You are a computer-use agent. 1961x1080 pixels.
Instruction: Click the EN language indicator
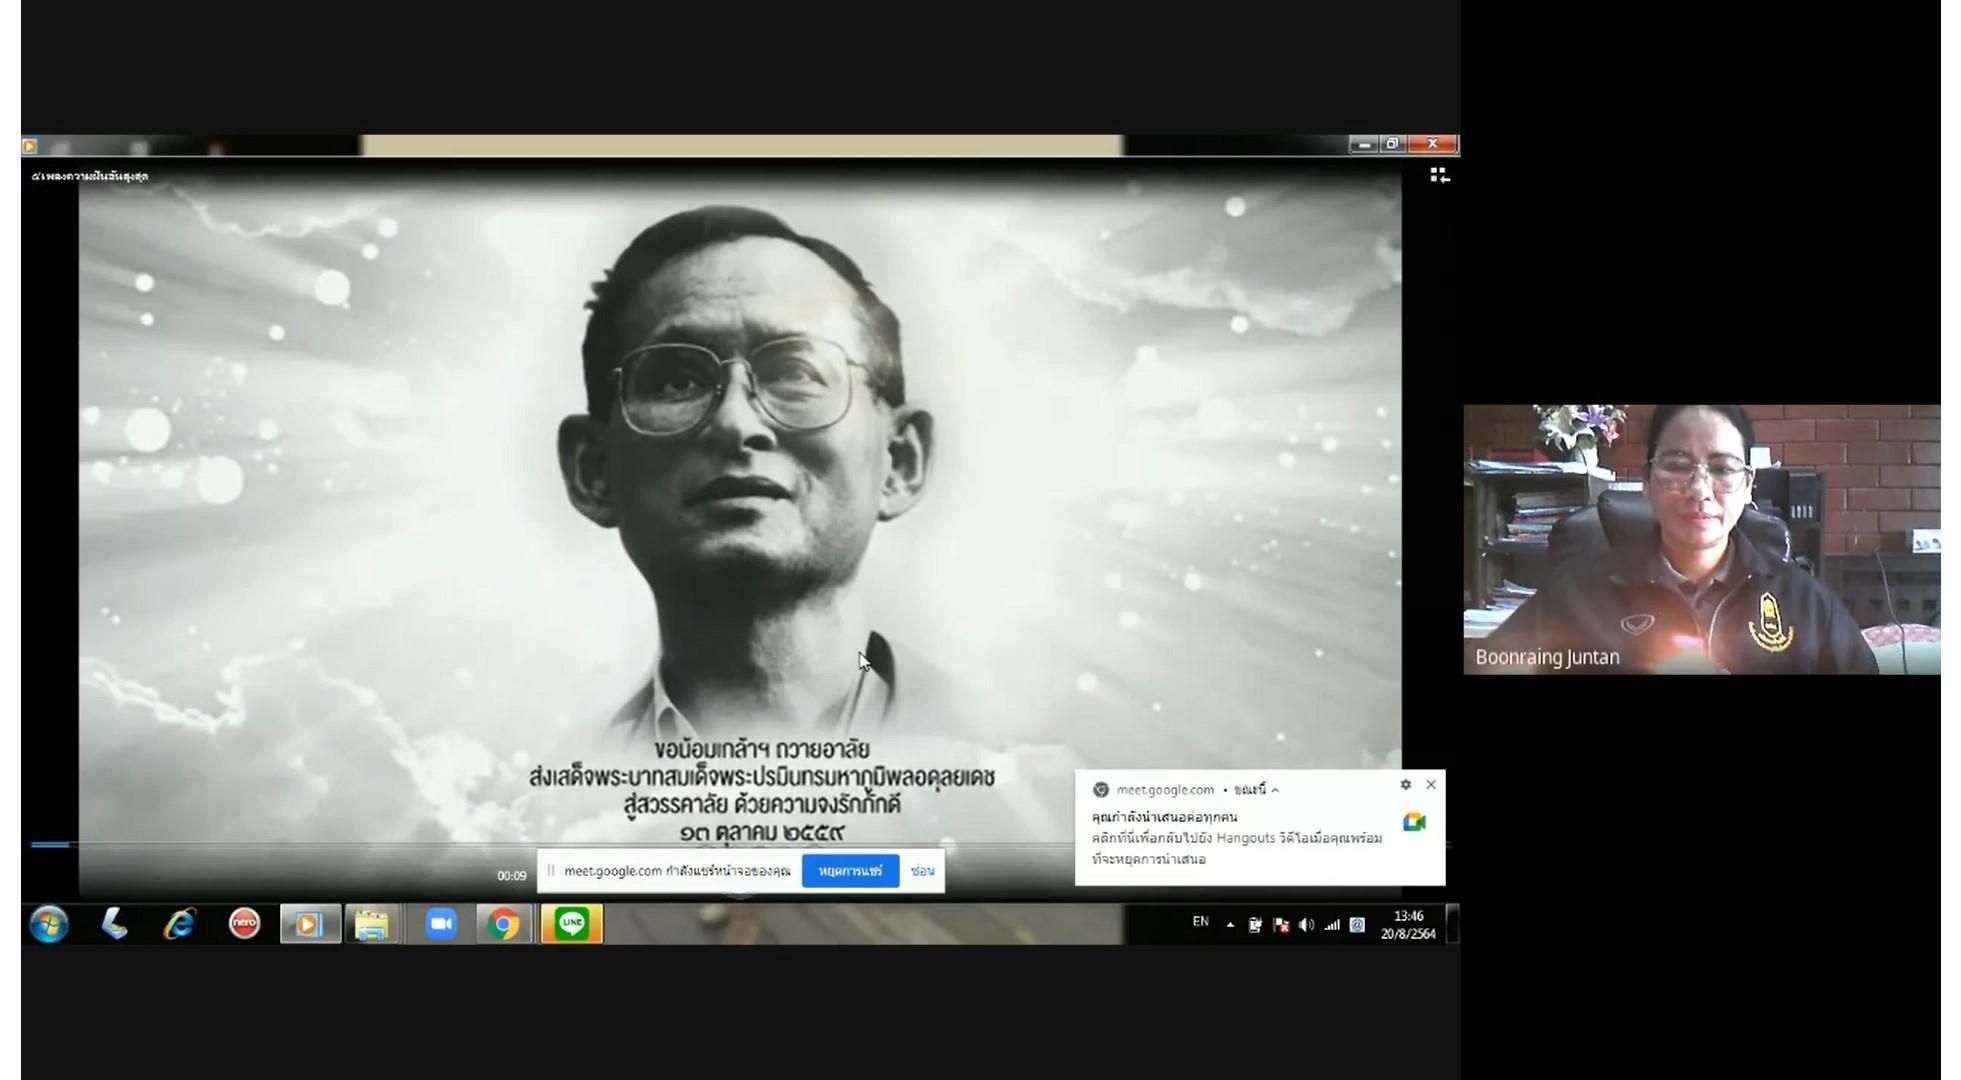pos(1200,922)
